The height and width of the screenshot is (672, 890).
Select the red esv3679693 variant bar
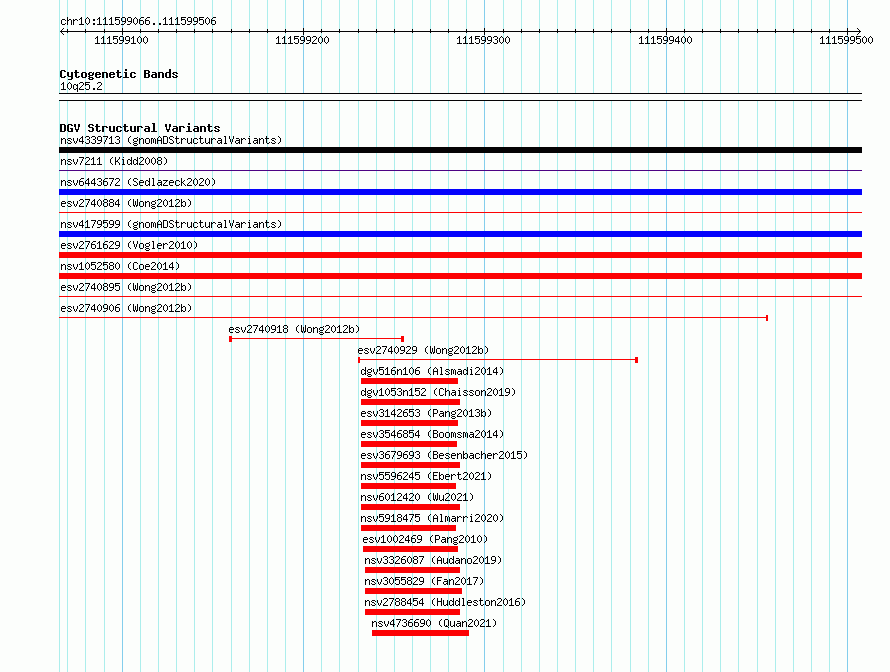(410, 465)
